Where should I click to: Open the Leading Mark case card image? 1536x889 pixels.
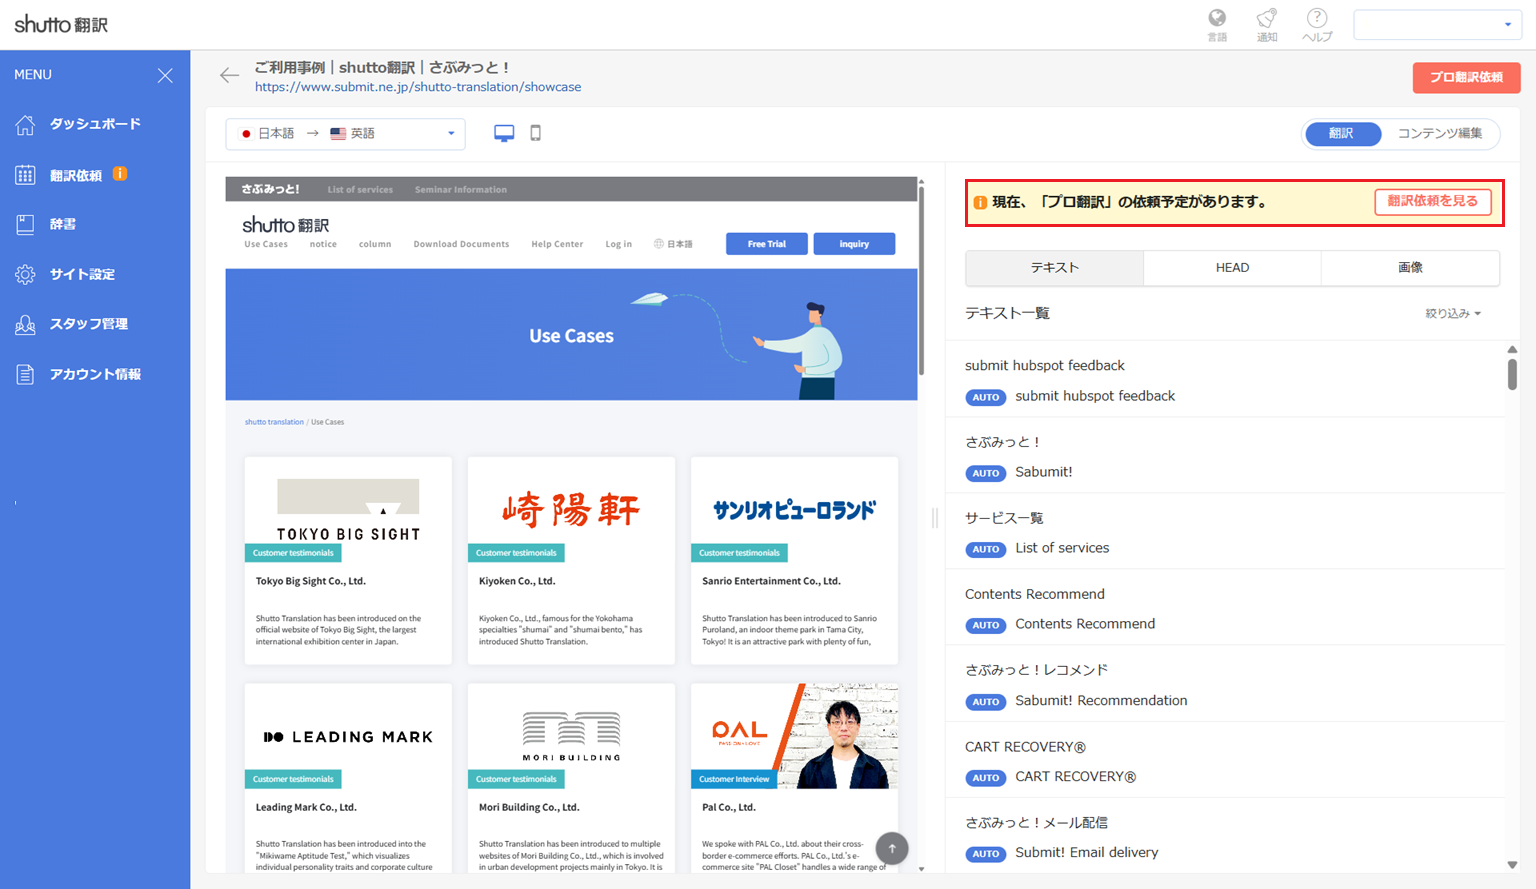348,736
